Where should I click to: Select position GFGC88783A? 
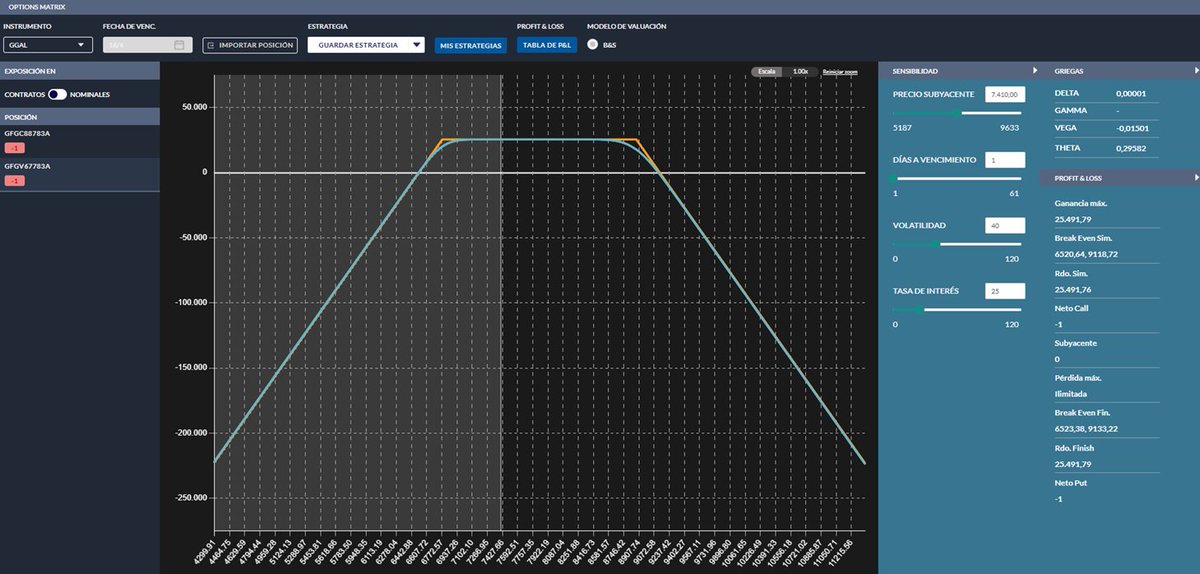tap(79, 141)
